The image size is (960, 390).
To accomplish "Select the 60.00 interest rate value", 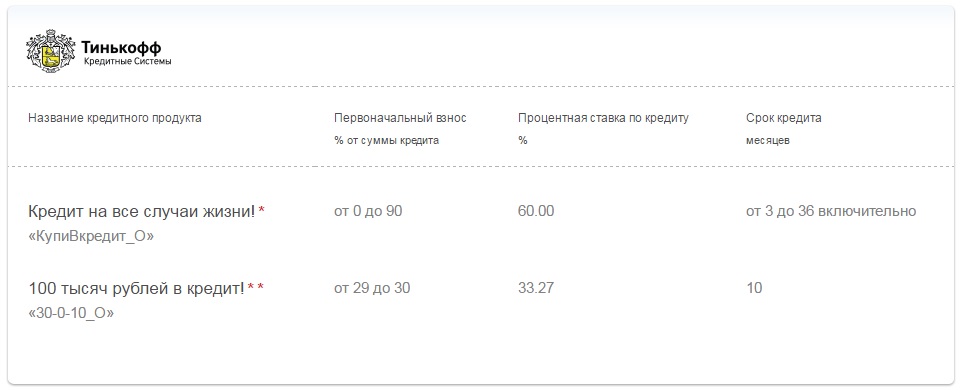I will point(536,211).
